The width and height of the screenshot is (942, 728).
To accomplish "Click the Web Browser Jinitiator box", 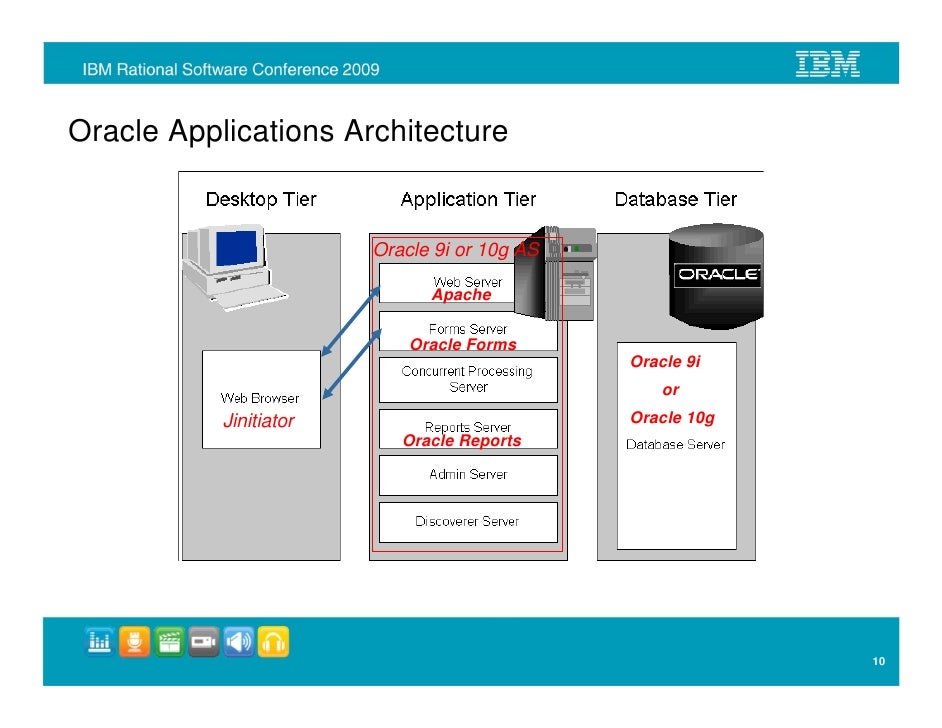I will (x=261, y=399).
